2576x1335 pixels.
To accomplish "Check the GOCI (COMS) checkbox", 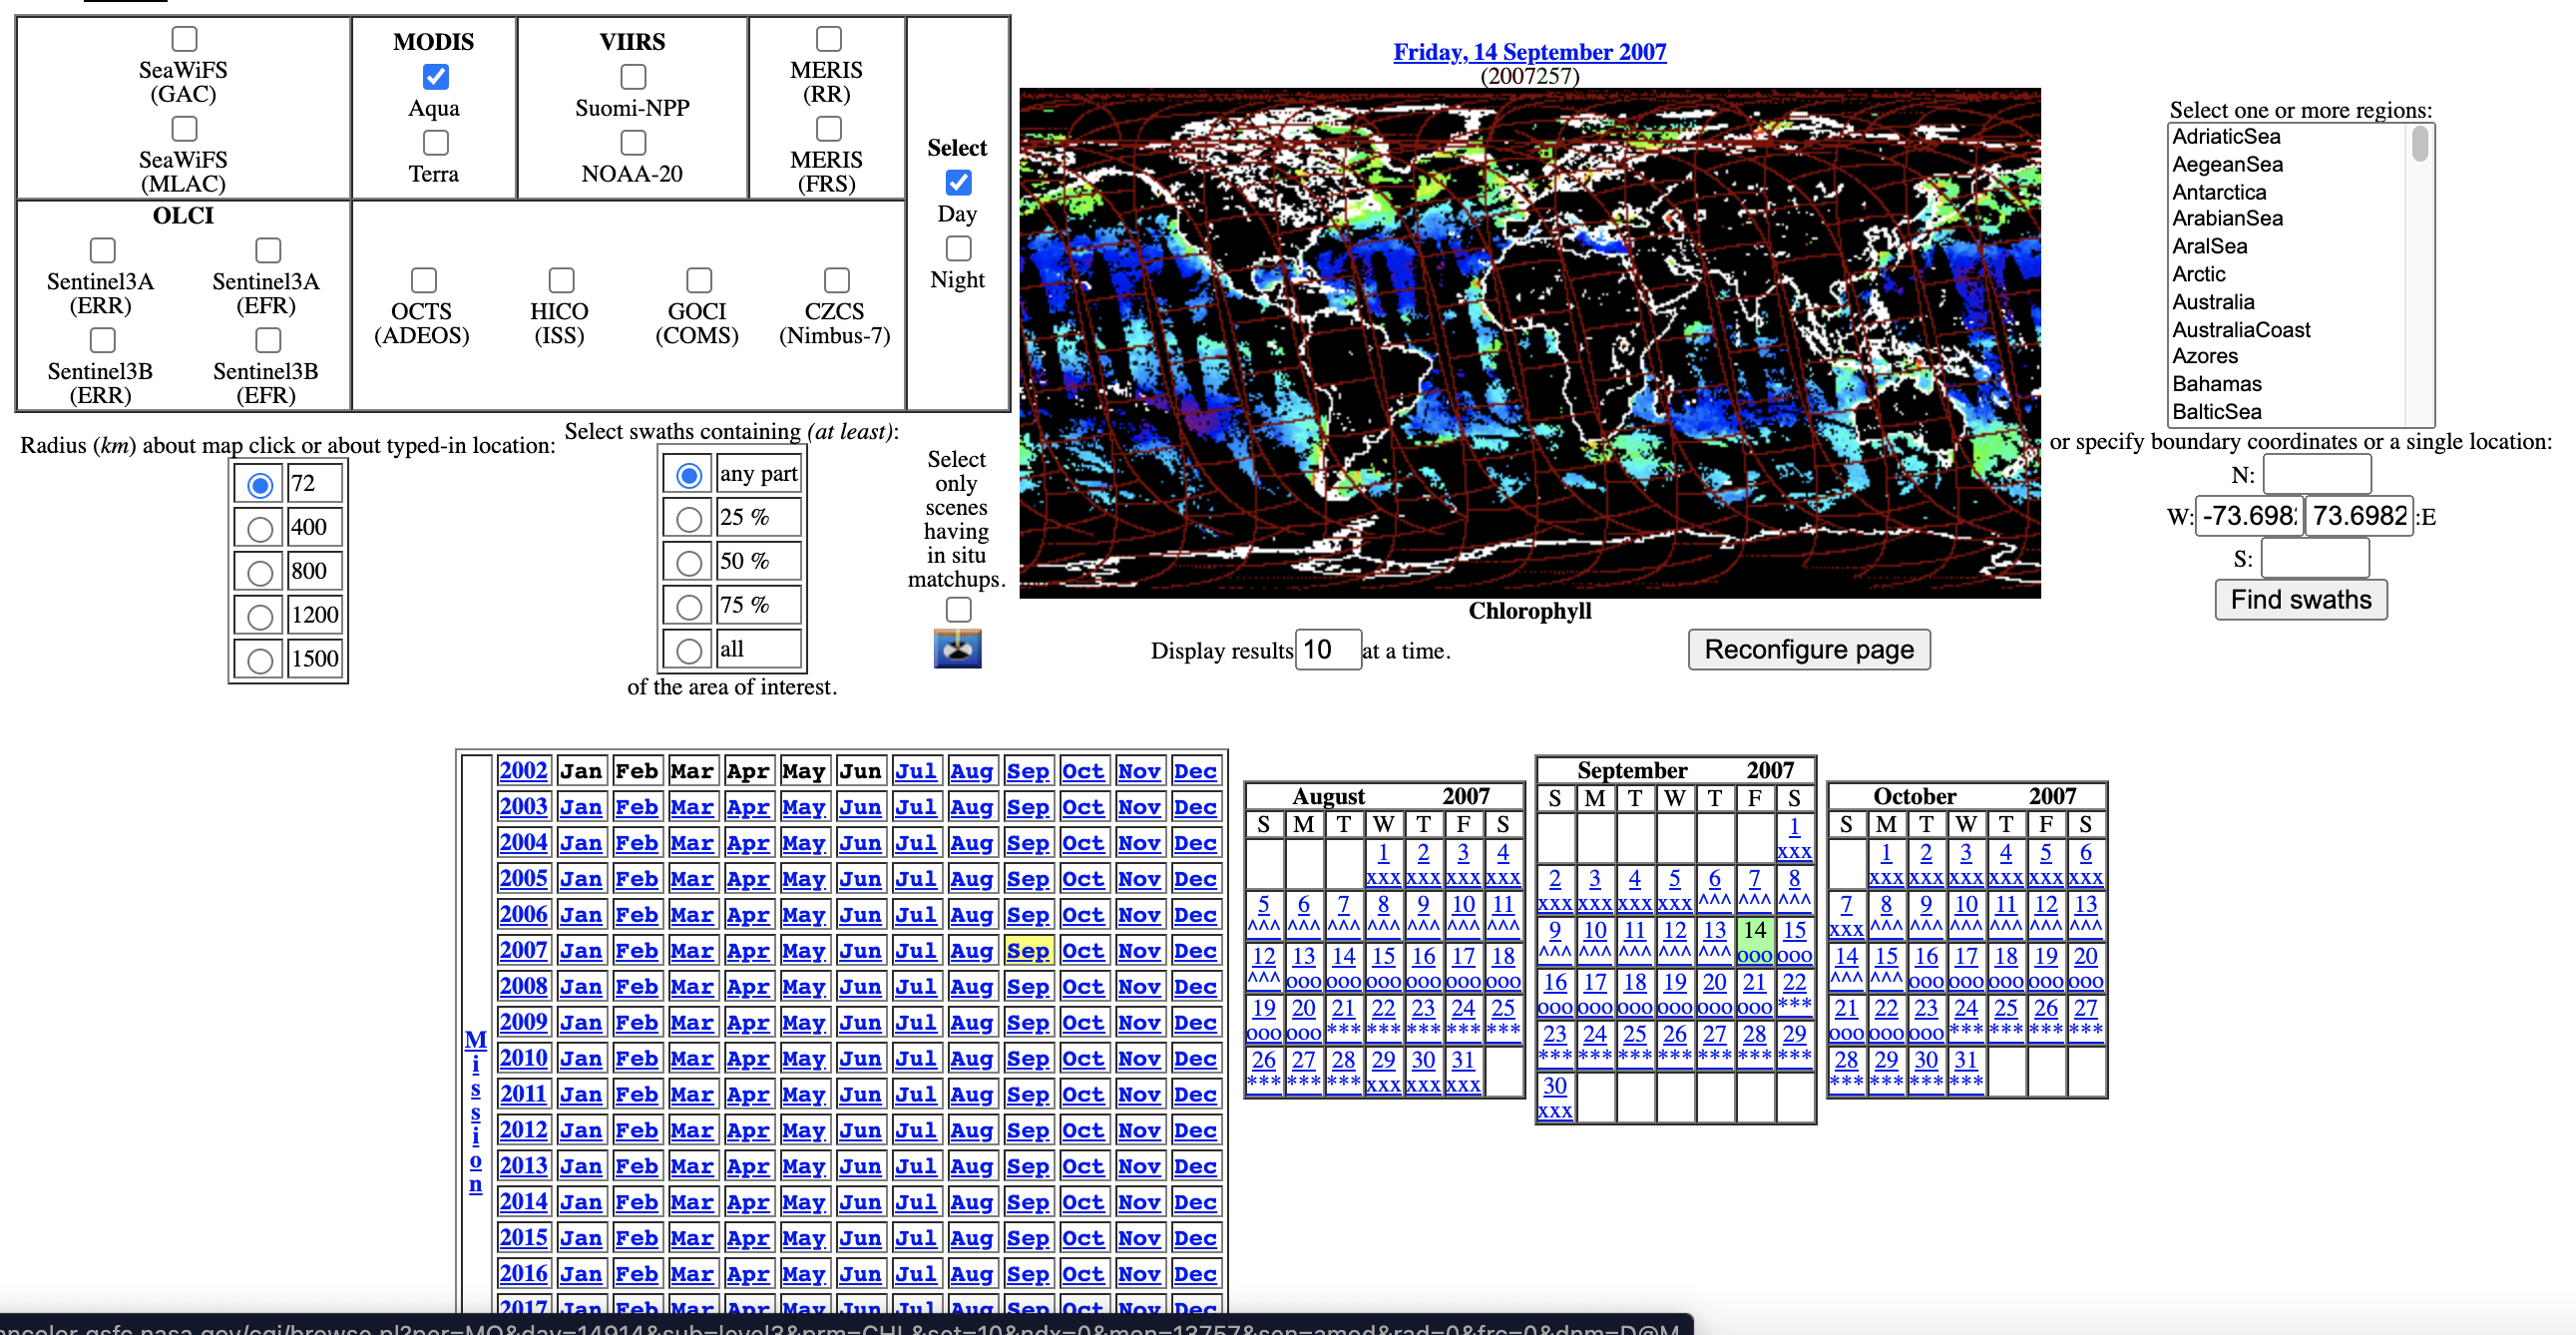I will (x=699, y=280).
